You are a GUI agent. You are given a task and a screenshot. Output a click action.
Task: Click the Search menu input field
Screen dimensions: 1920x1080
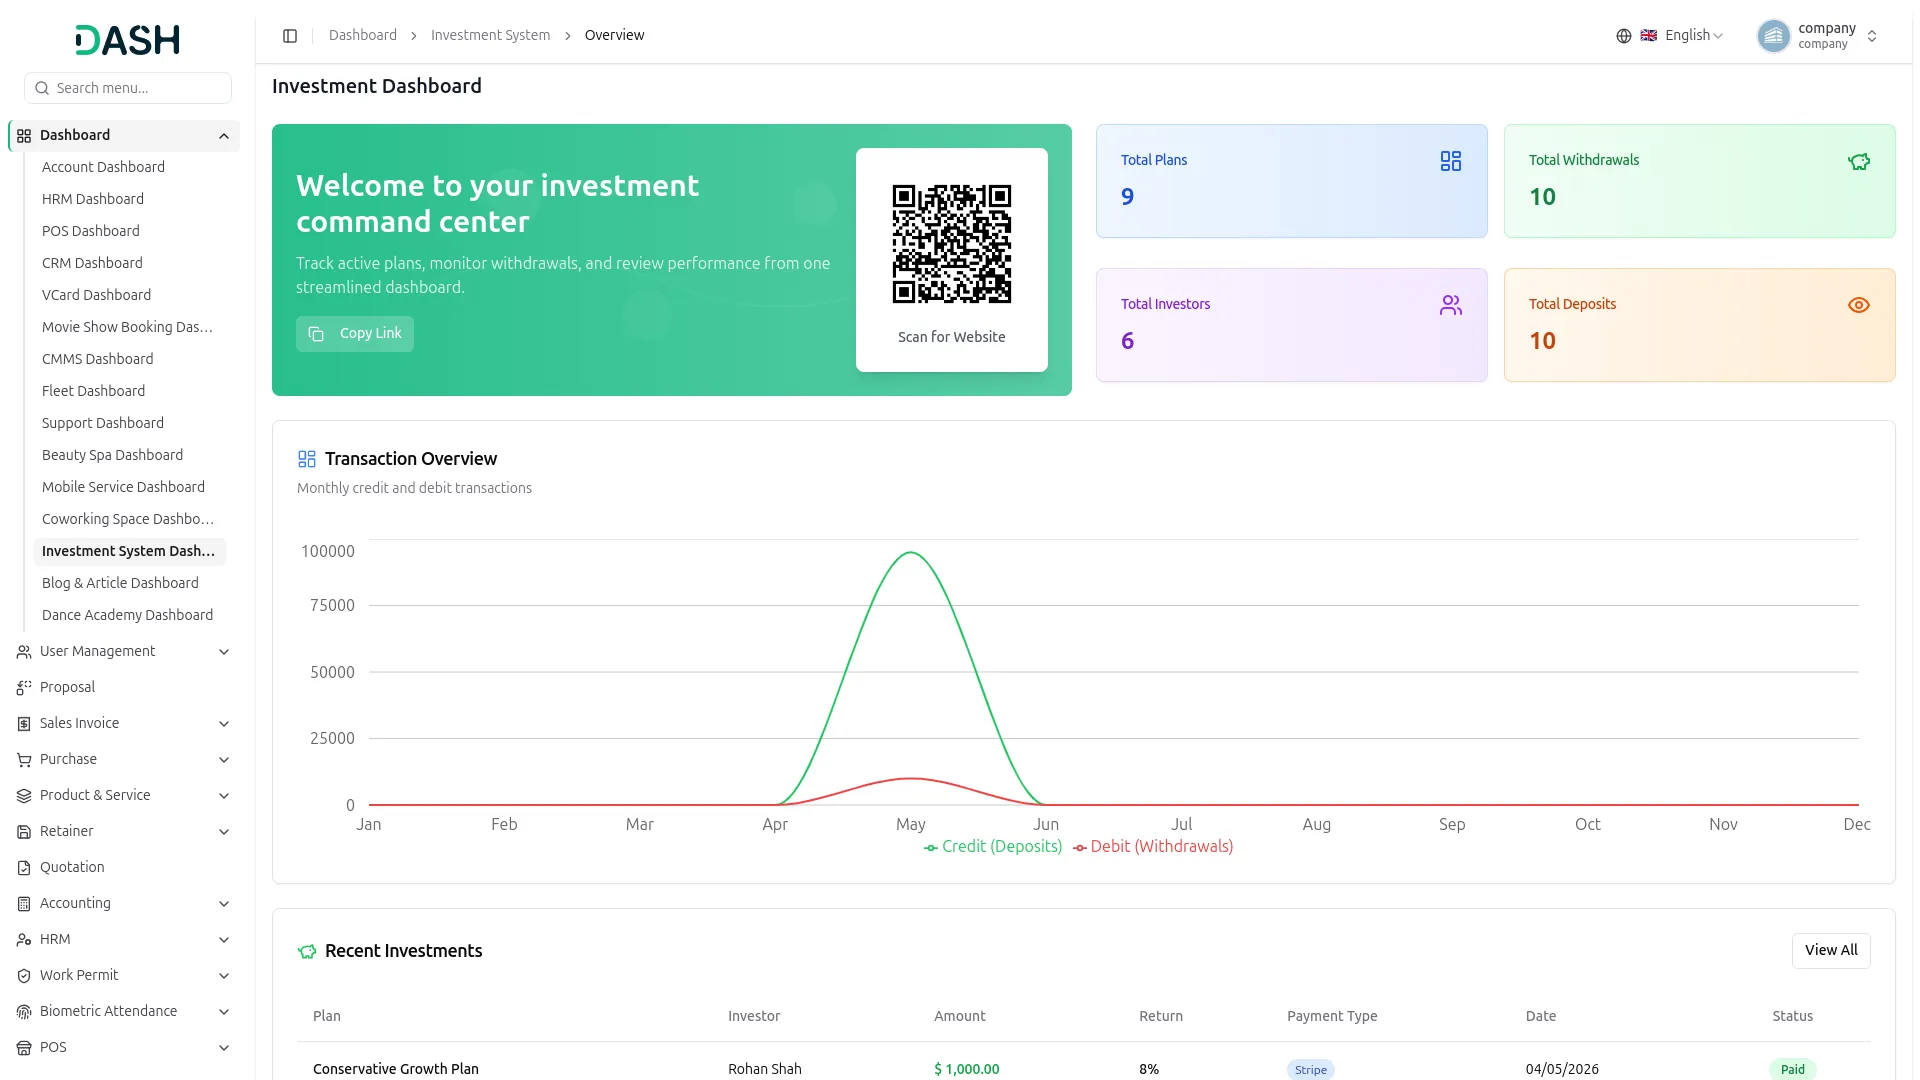pos(128,88)
